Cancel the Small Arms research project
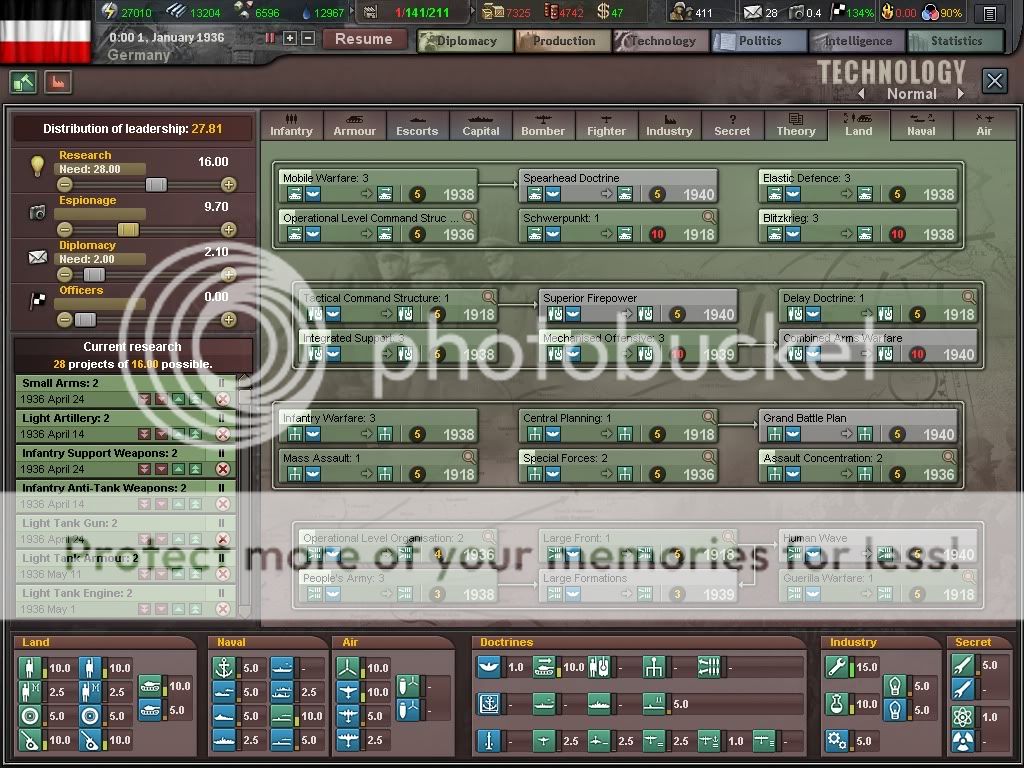The image size is (1024, 768). (223, 399)
